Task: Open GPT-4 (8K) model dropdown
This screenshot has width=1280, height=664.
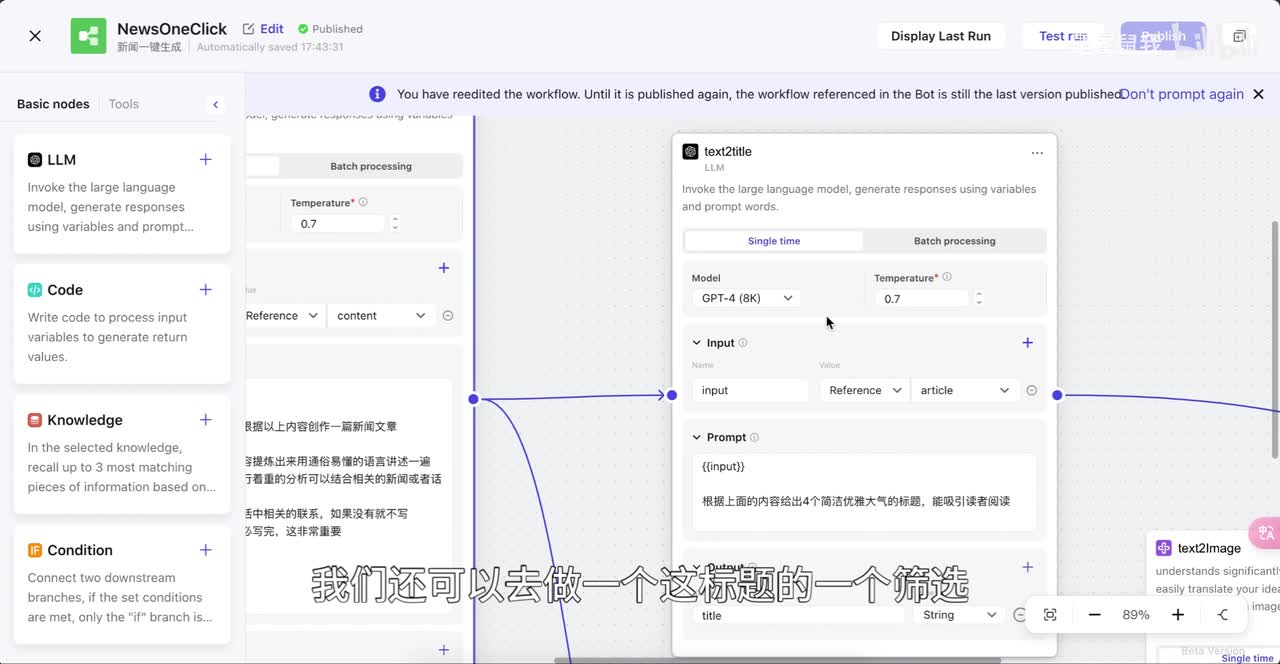Action: 746,298
